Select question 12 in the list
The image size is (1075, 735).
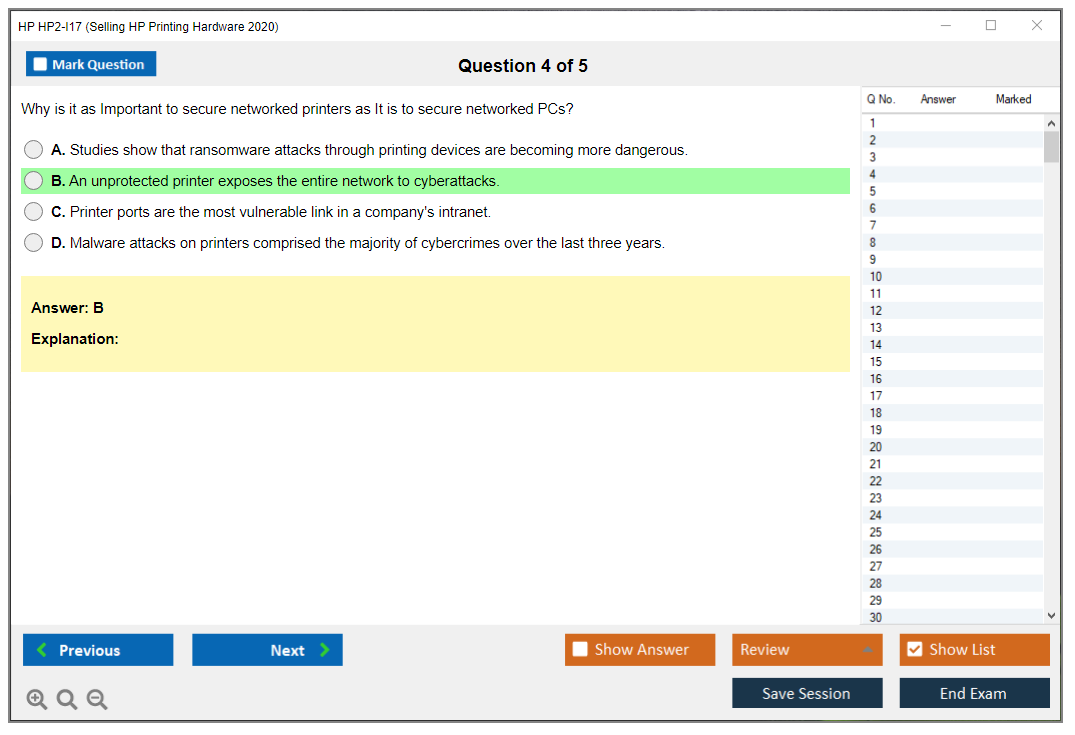pos(876,311)
